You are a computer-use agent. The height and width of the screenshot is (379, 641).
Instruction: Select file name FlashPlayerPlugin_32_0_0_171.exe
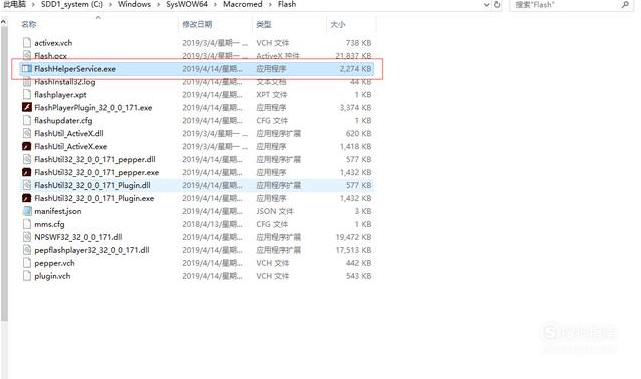[x=93, y=108]
